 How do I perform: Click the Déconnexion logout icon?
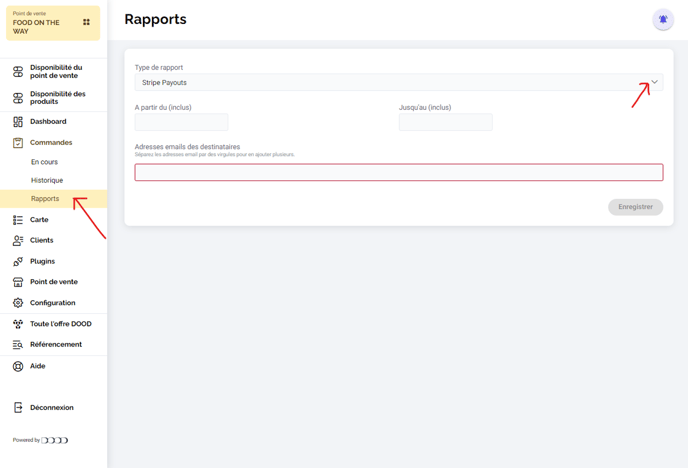(18, 408)
